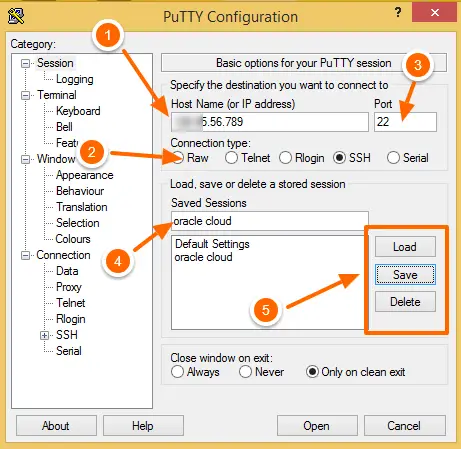Screen dimensions: 461x449
Task: Open the Serial category in the tree
Action: [x=69, y=351]
